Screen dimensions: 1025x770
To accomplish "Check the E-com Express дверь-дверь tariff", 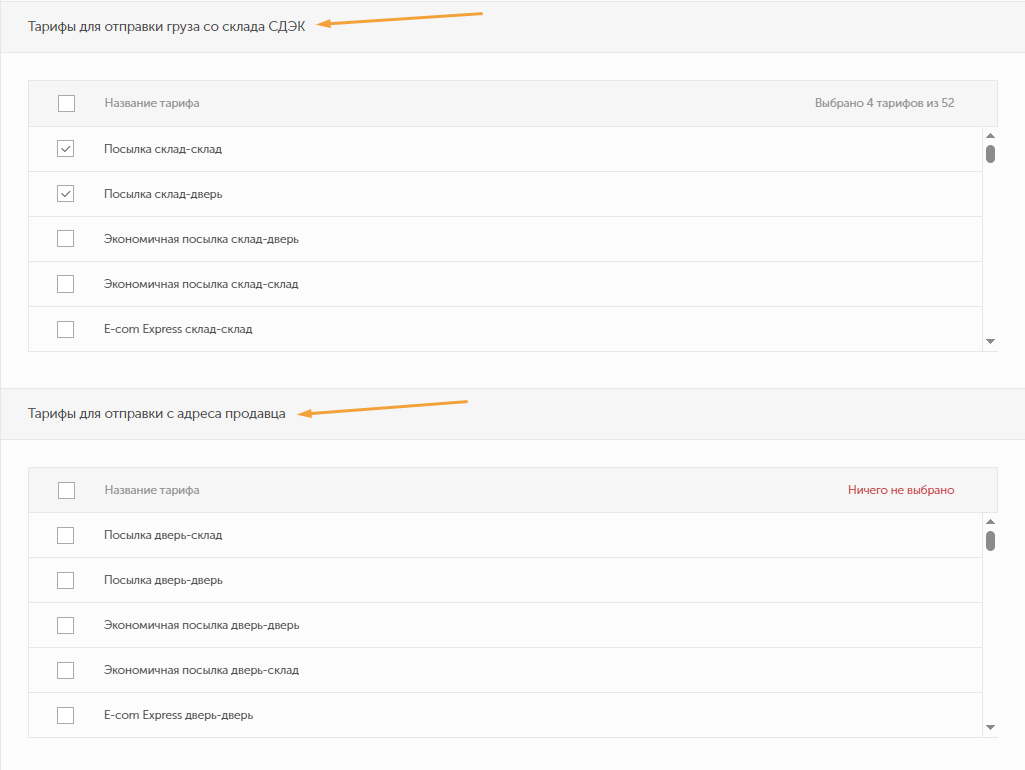I will tap(66, 715).
